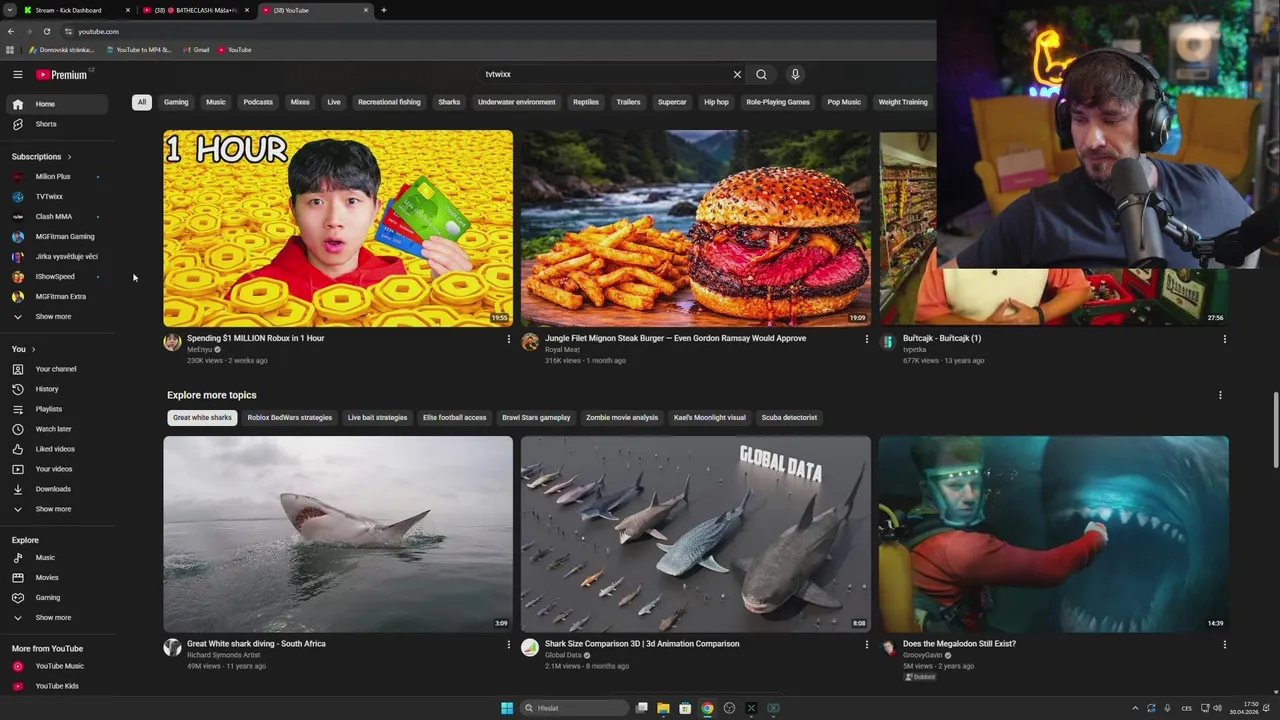This screenshot has height=720, width=1280.
Task: Open Downloads in the sidebar
Action: (x=57, y=489)
